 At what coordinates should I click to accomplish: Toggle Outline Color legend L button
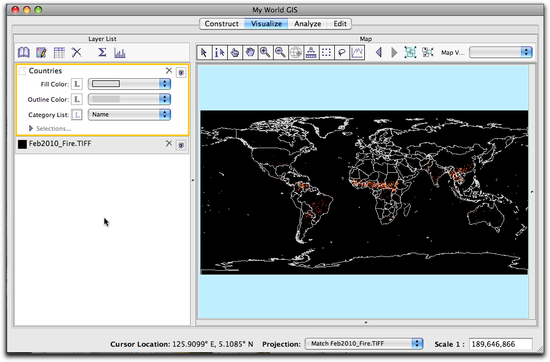click(x=77, y=99)
